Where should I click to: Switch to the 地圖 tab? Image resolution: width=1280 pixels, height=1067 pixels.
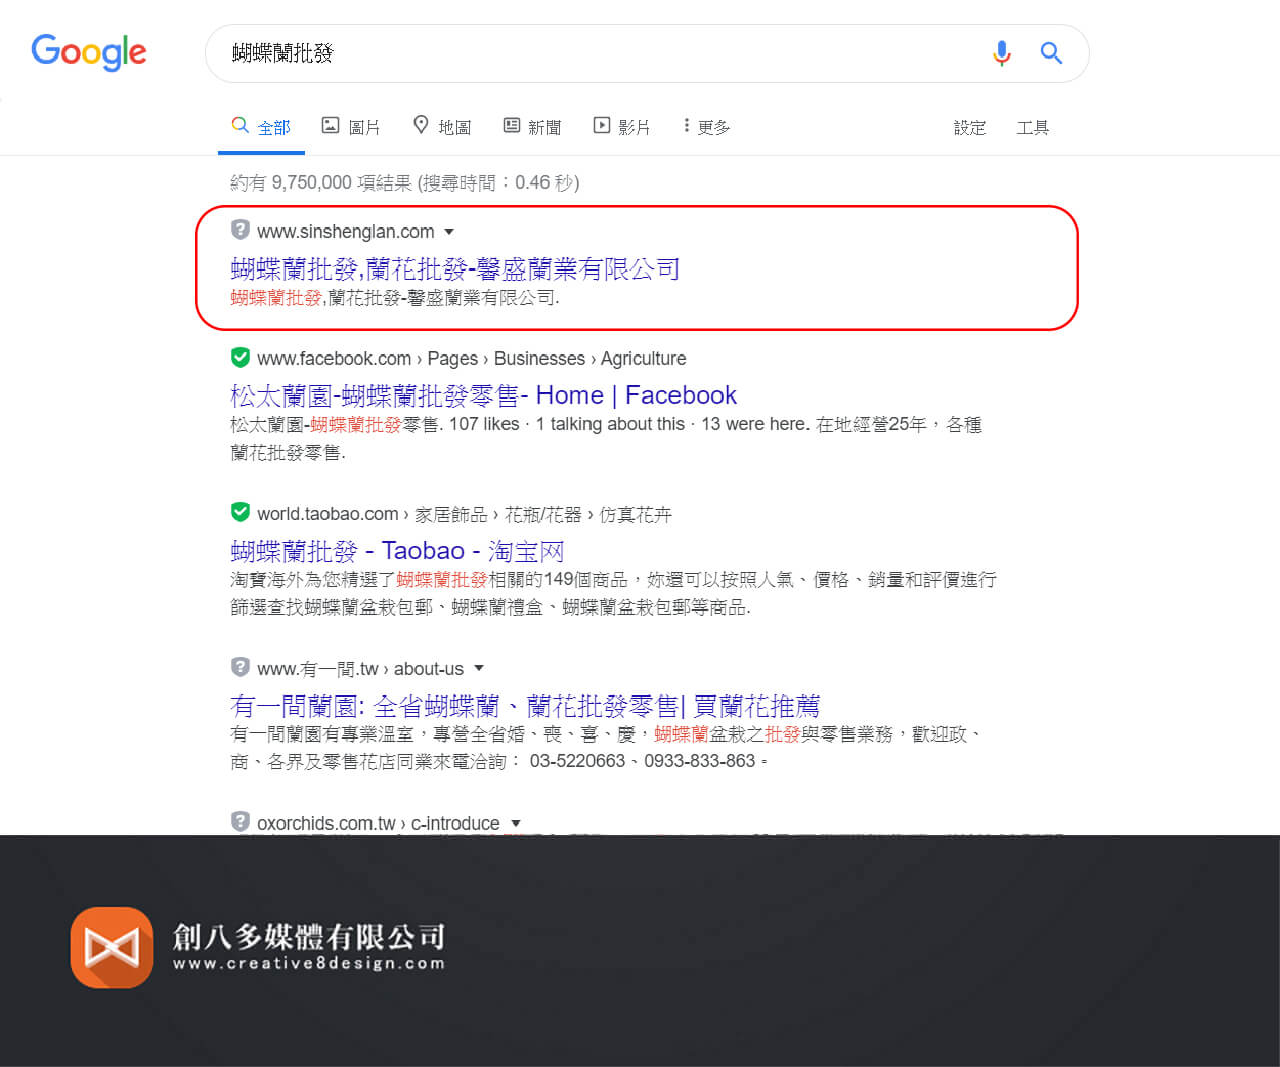(x=442, y=127)
